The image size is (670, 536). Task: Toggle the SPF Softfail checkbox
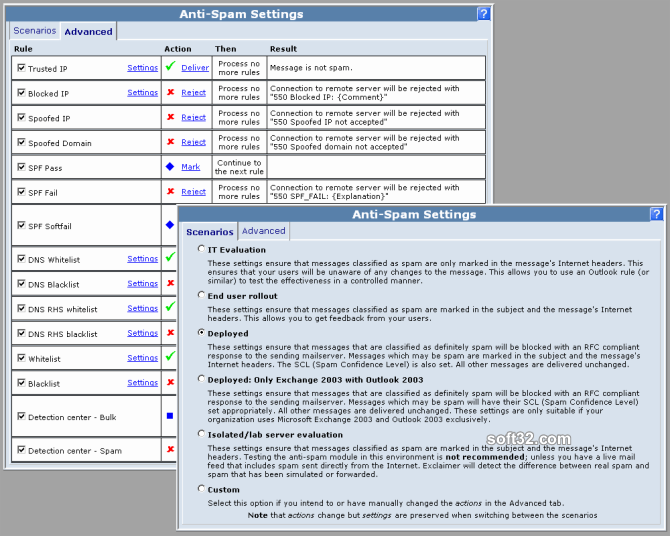point(21,225)
